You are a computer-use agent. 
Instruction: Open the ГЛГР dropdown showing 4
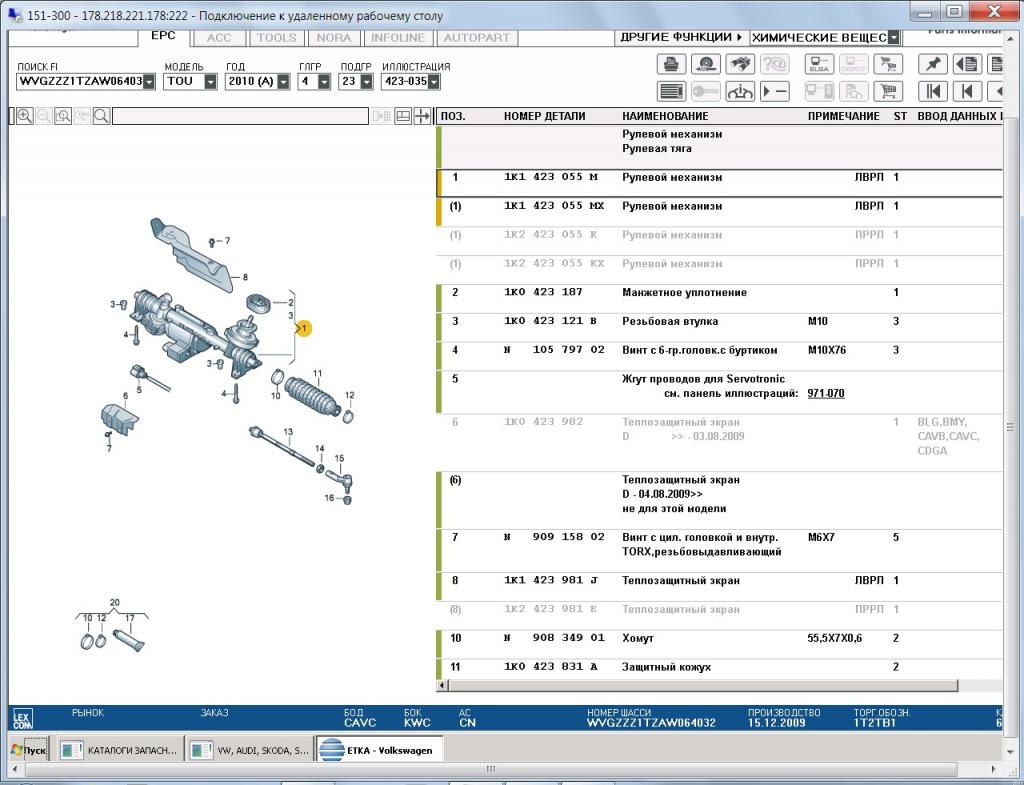point(324,82)
